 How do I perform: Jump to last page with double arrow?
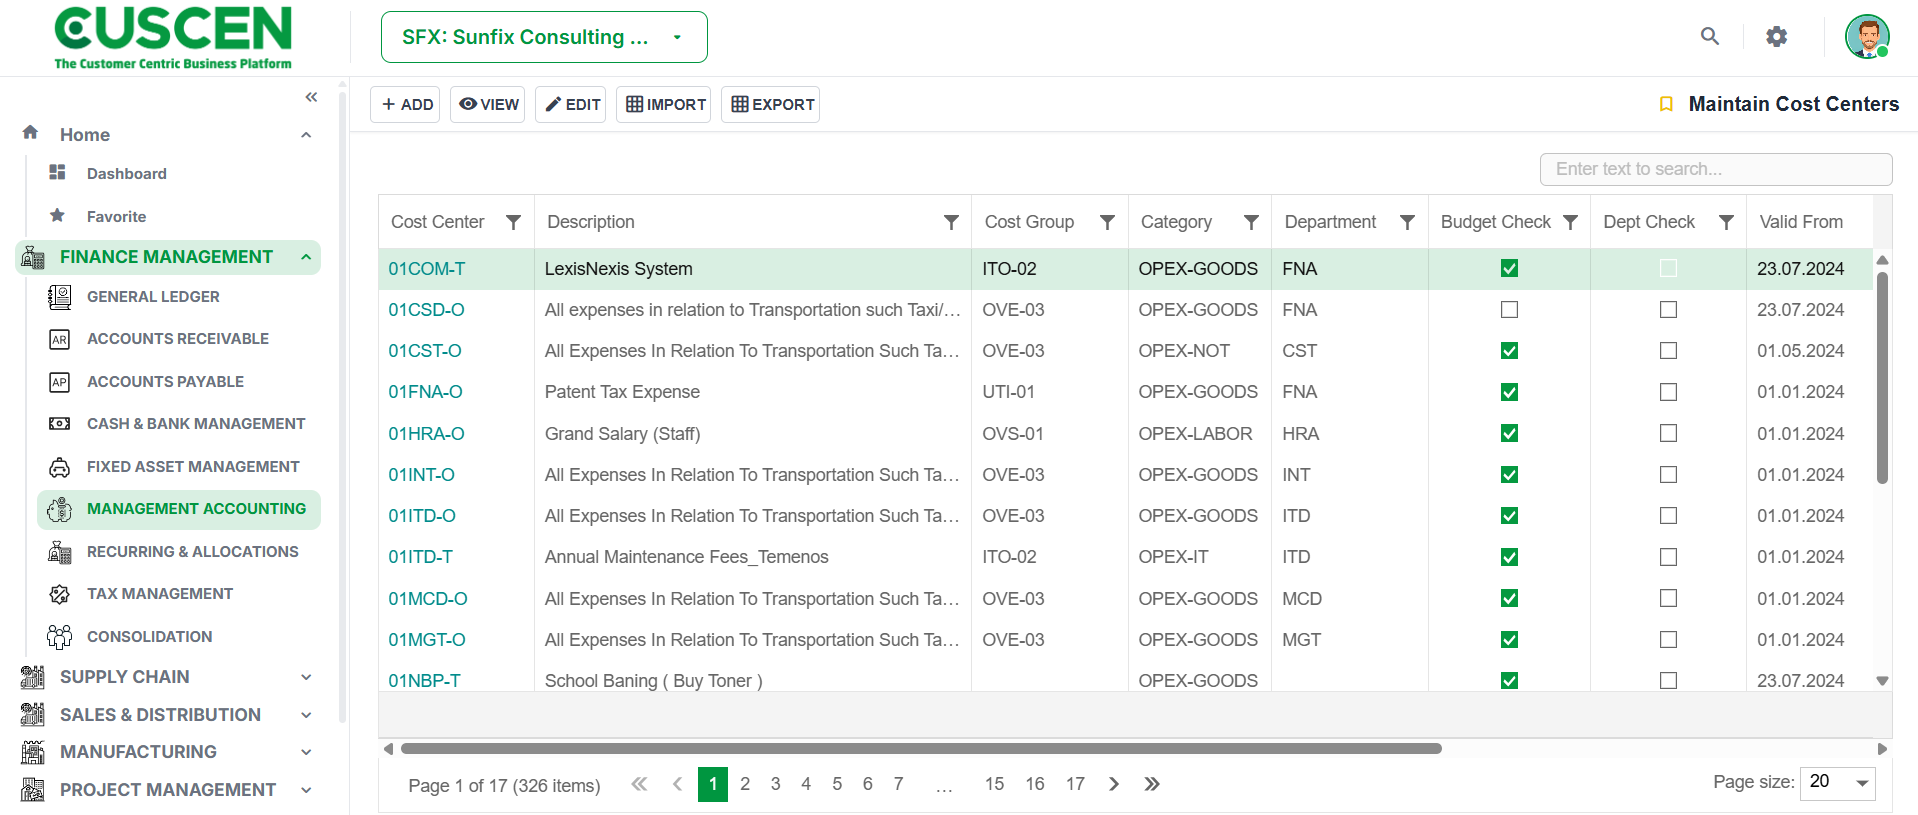pyautogui.click(x=1152, y=784)
